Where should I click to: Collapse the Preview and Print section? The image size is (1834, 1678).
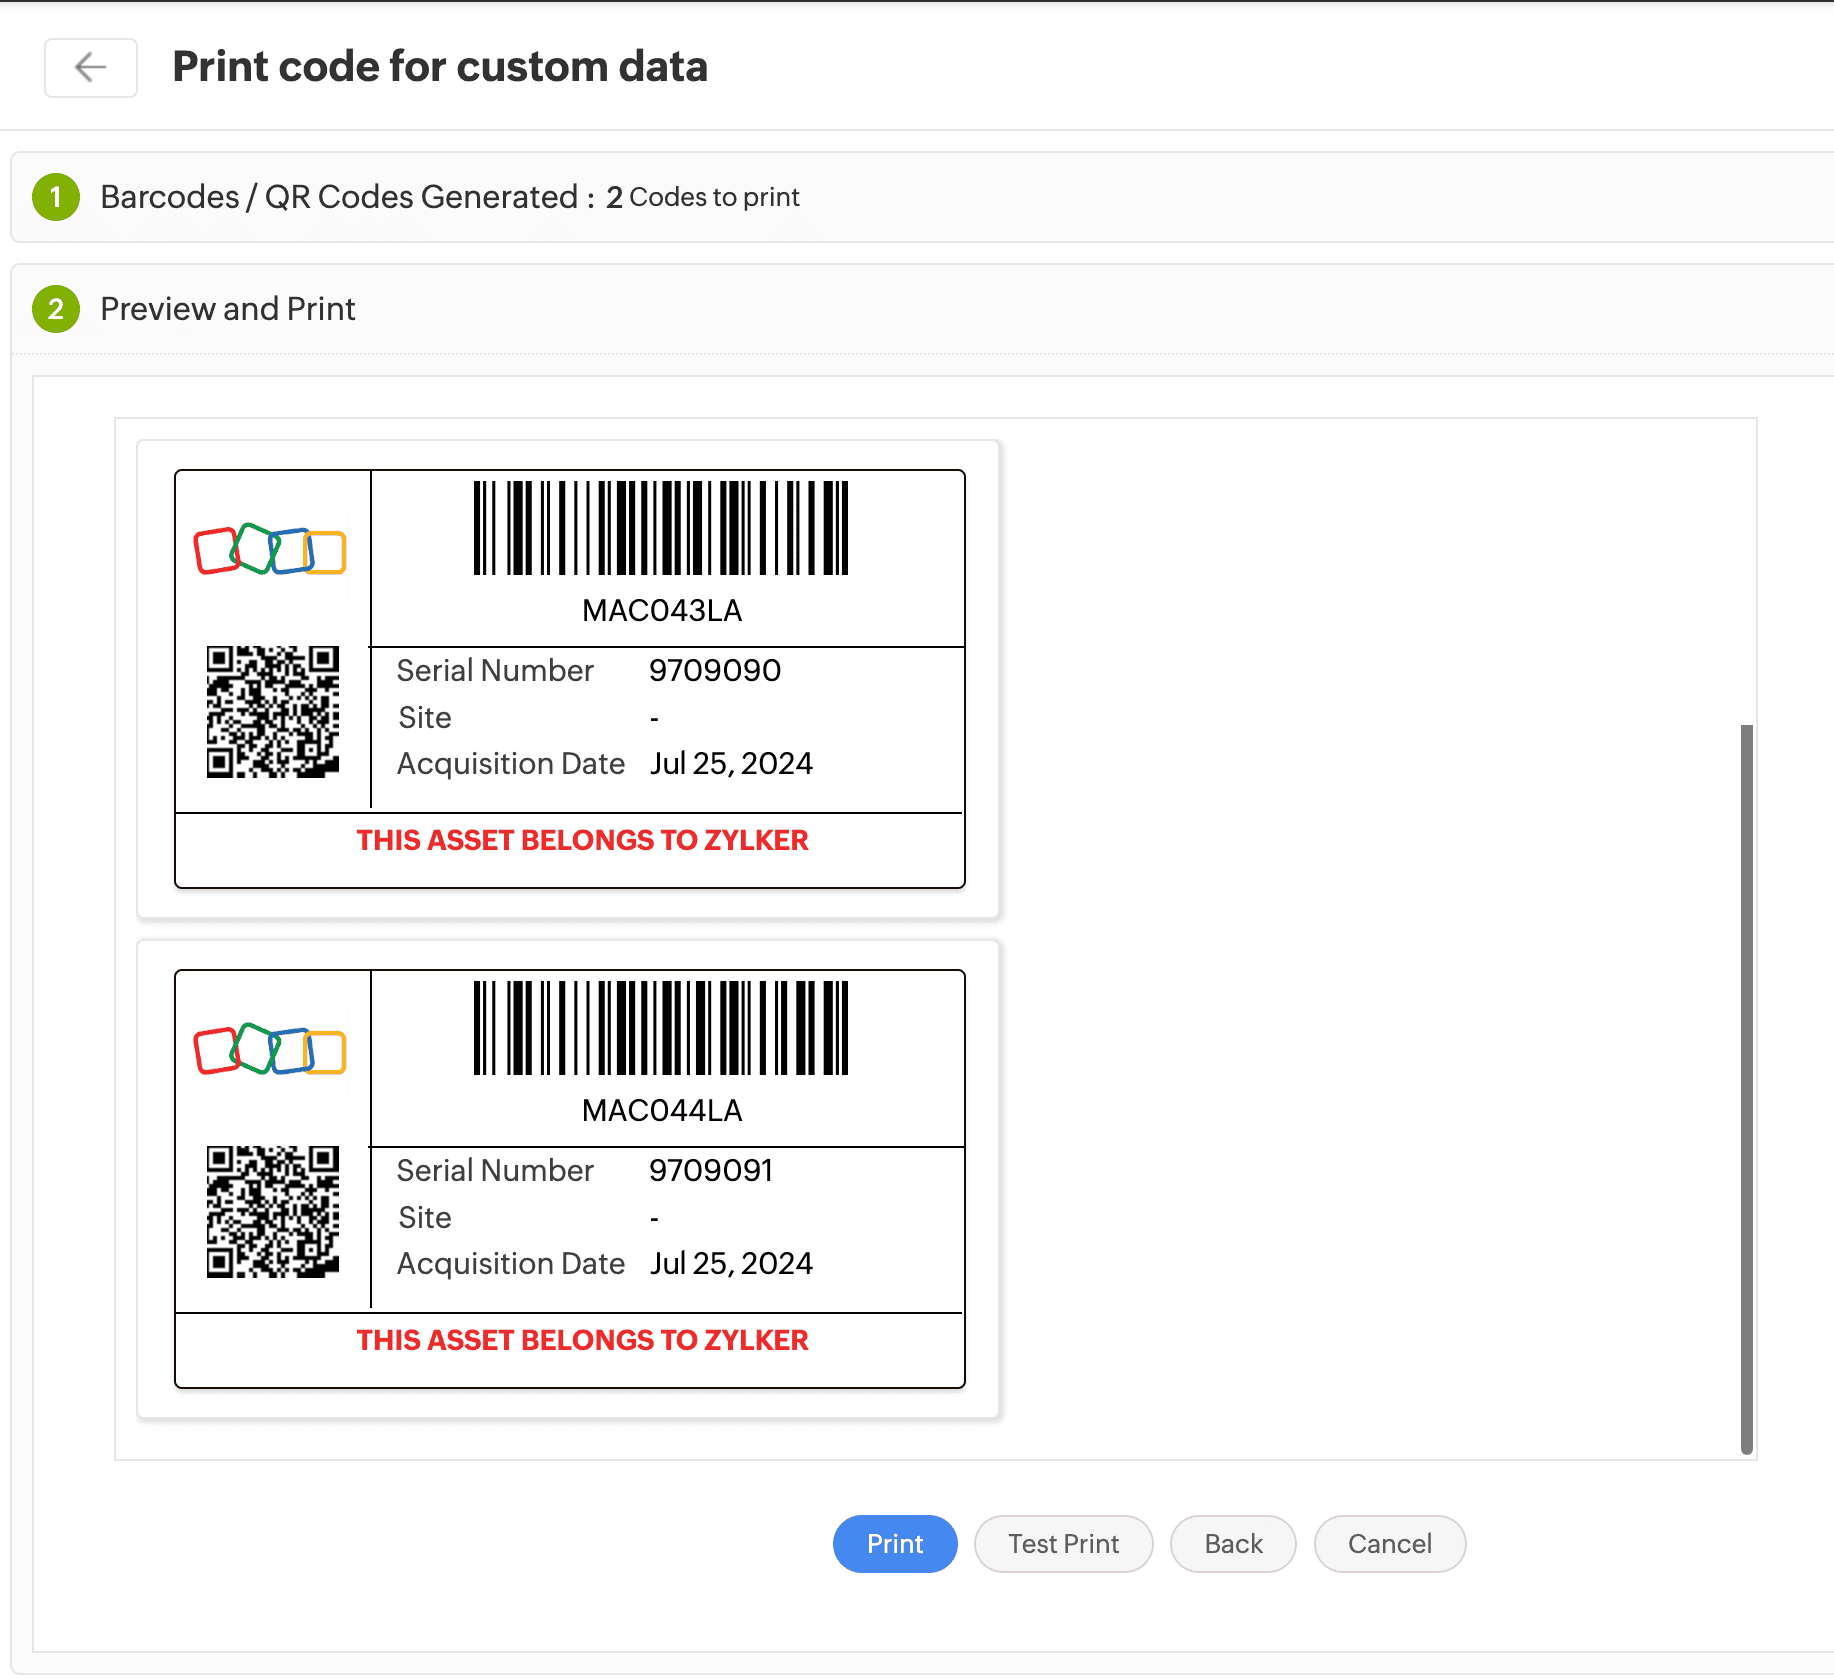coord(228,309)
